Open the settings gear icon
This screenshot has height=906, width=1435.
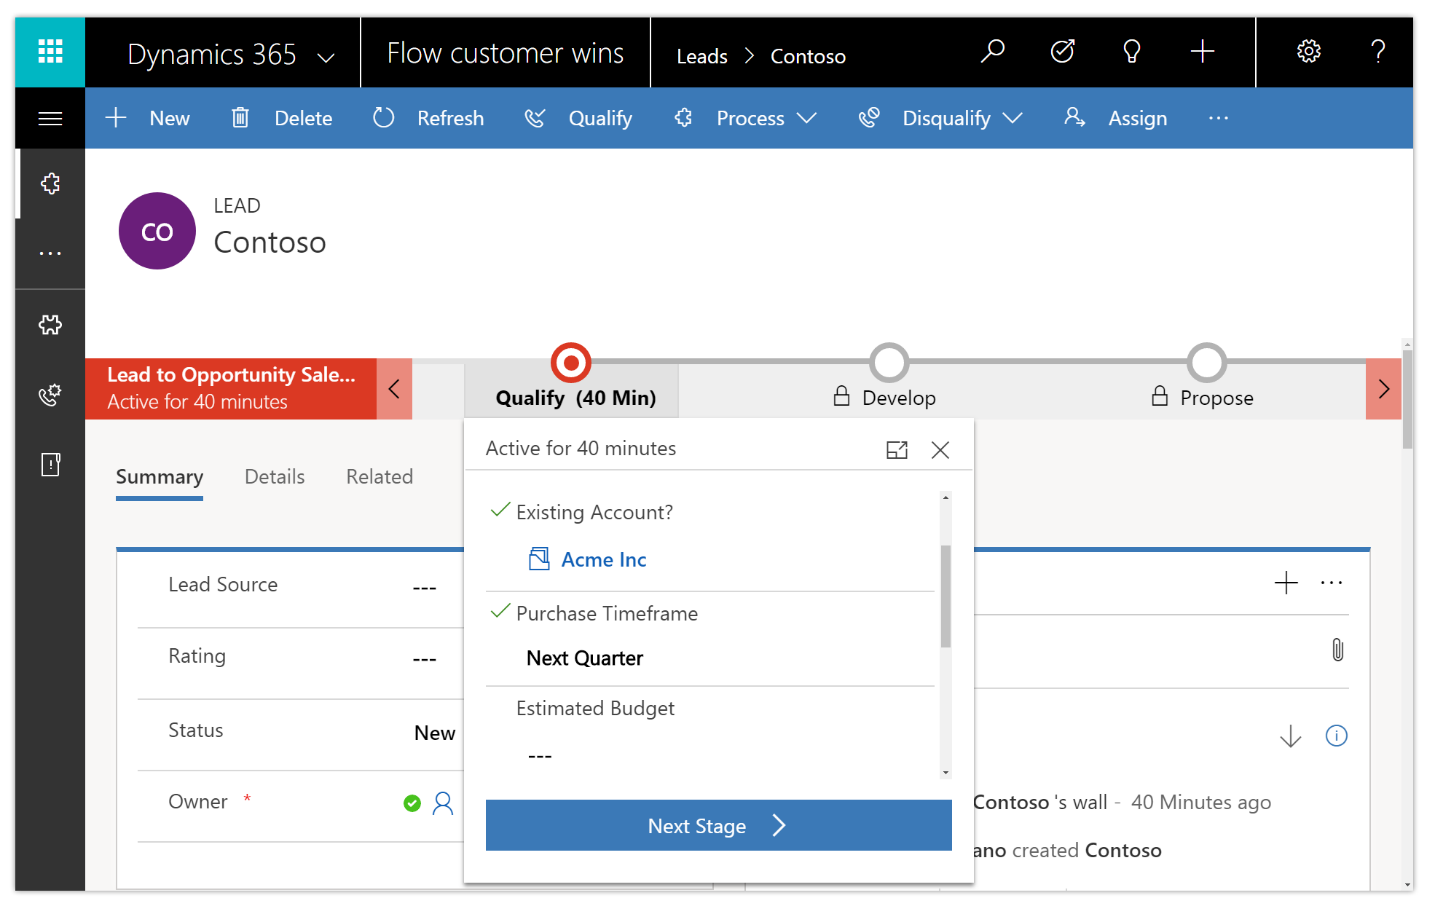click(1308, 52)
